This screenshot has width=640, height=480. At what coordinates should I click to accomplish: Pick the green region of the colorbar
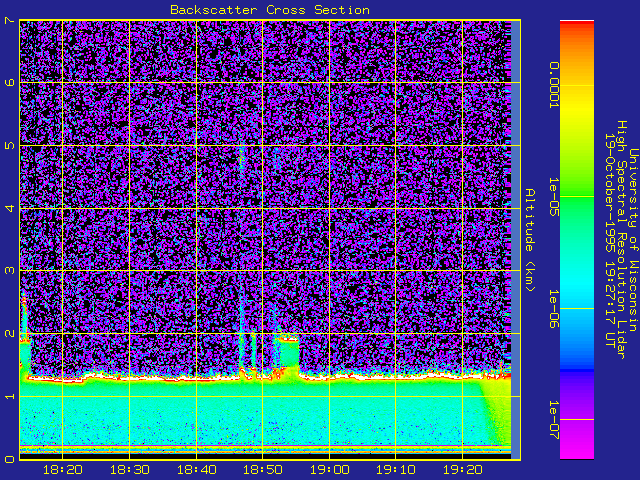point(577,196)
